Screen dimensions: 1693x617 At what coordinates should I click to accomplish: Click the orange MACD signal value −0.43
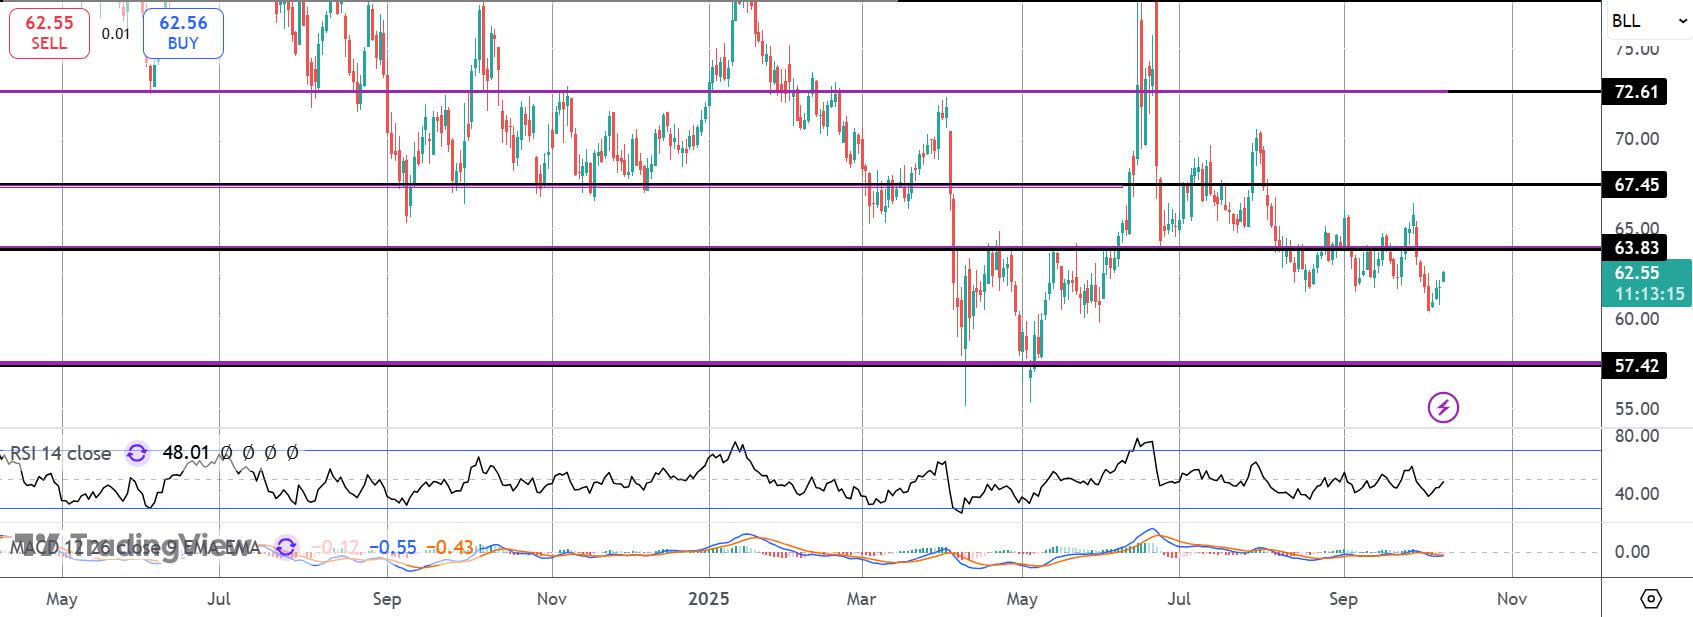[449, 547]
